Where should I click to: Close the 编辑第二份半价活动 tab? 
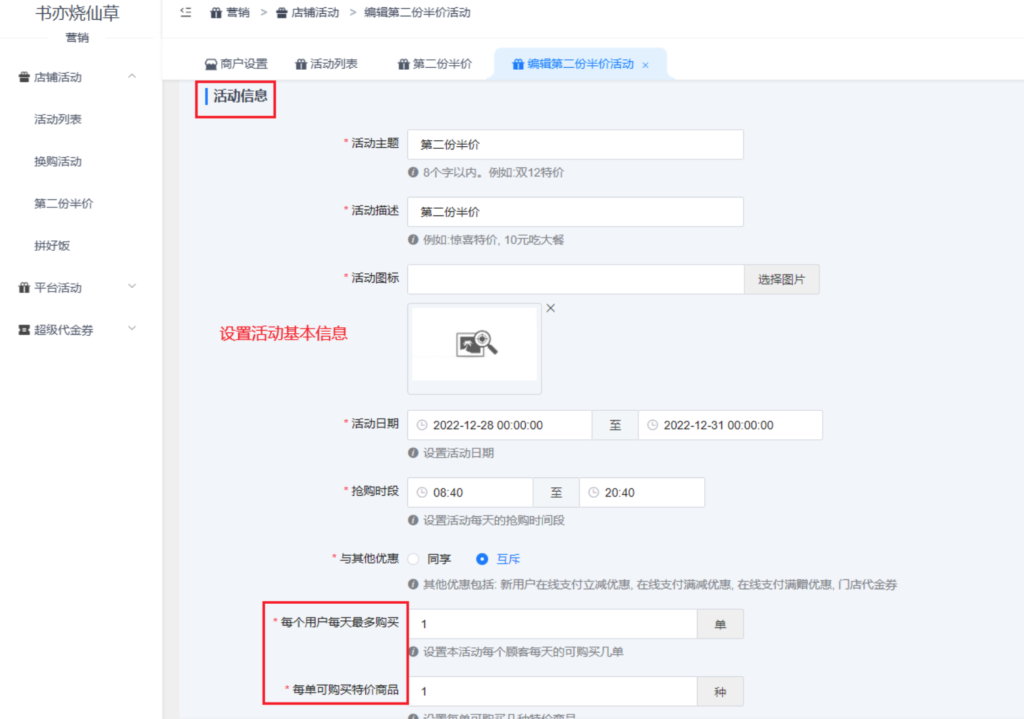645,65
